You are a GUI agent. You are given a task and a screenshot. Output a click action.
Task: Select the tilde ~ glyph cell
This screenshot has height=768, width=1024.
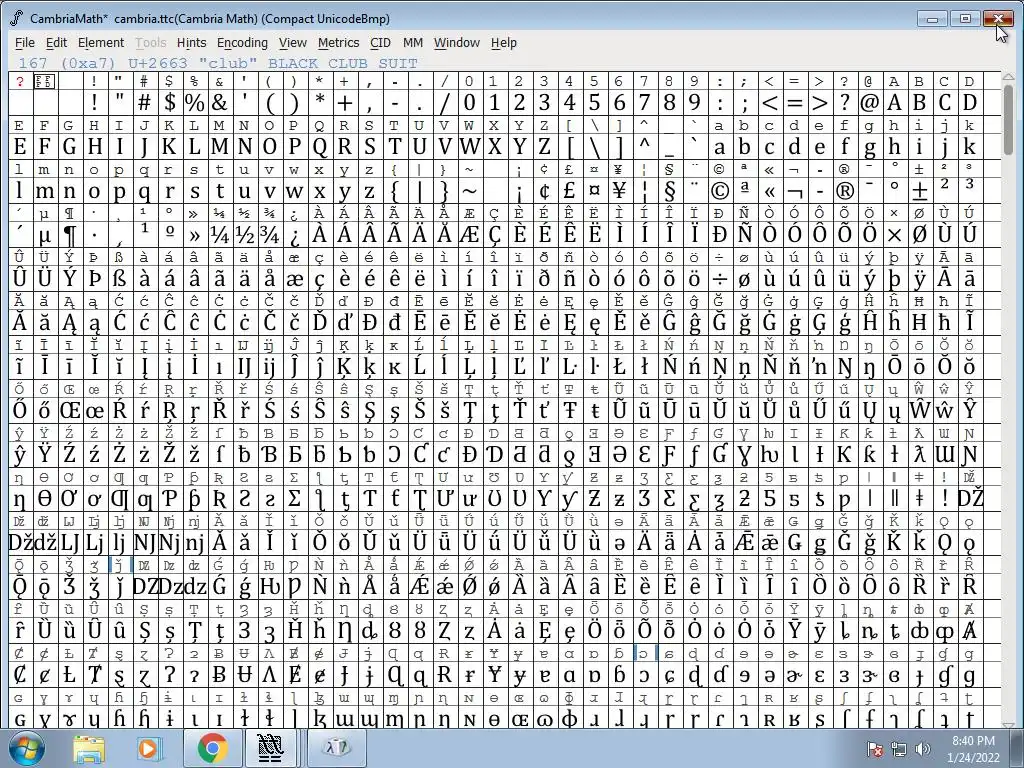tap(470, 191)
